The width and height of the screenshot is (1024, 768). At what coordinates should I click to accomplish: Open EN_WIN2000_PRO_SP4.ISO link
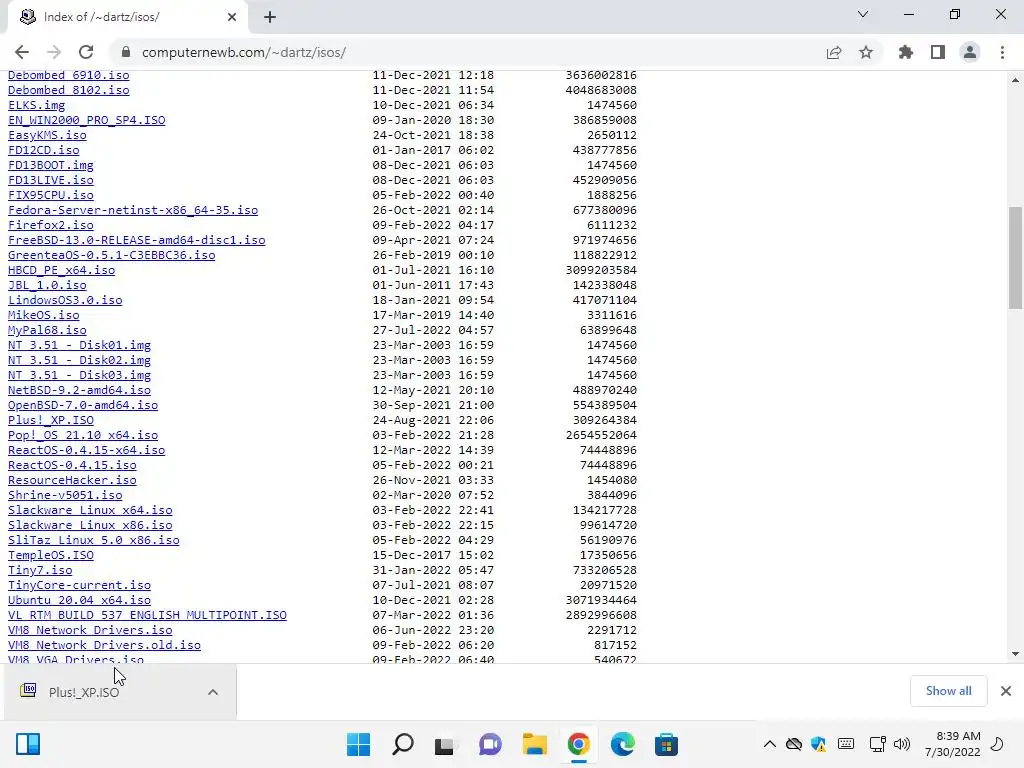click(86, 120)
